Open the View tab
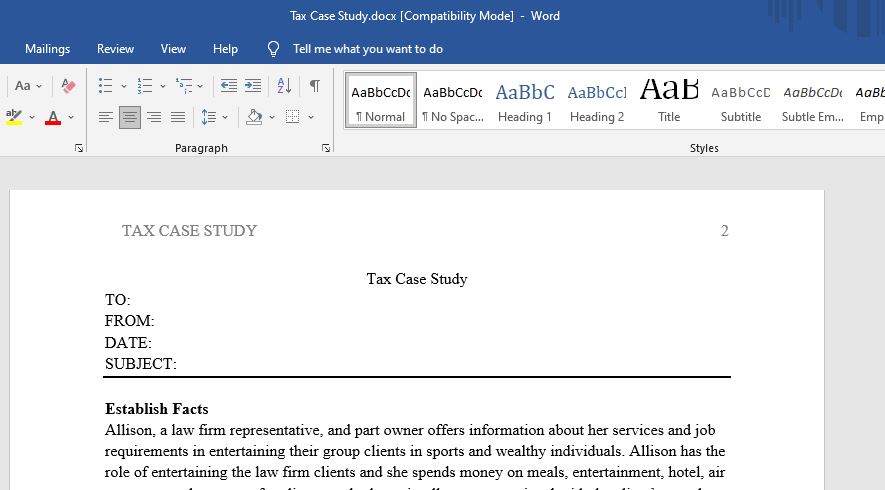The width and height of the screenshot is (885, 490). tap(173, 49)
